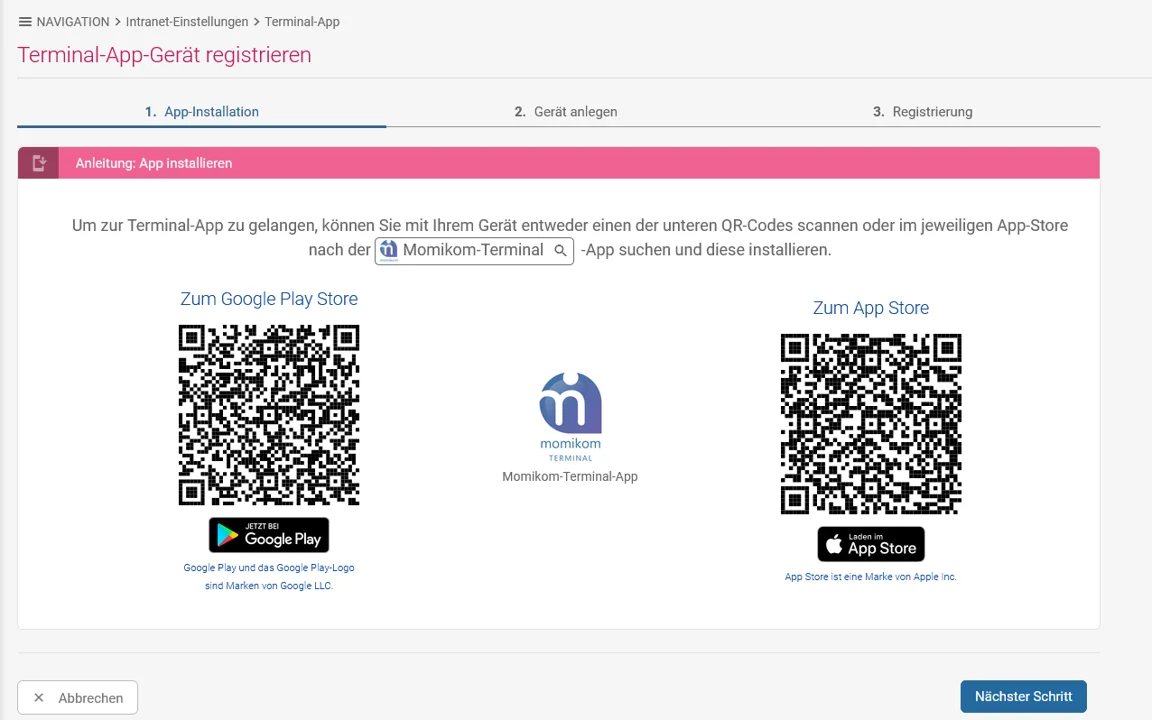Click the Abbrechen cancel button
1152x720 pixels.
pyautogui.click(x=78, y=697)
